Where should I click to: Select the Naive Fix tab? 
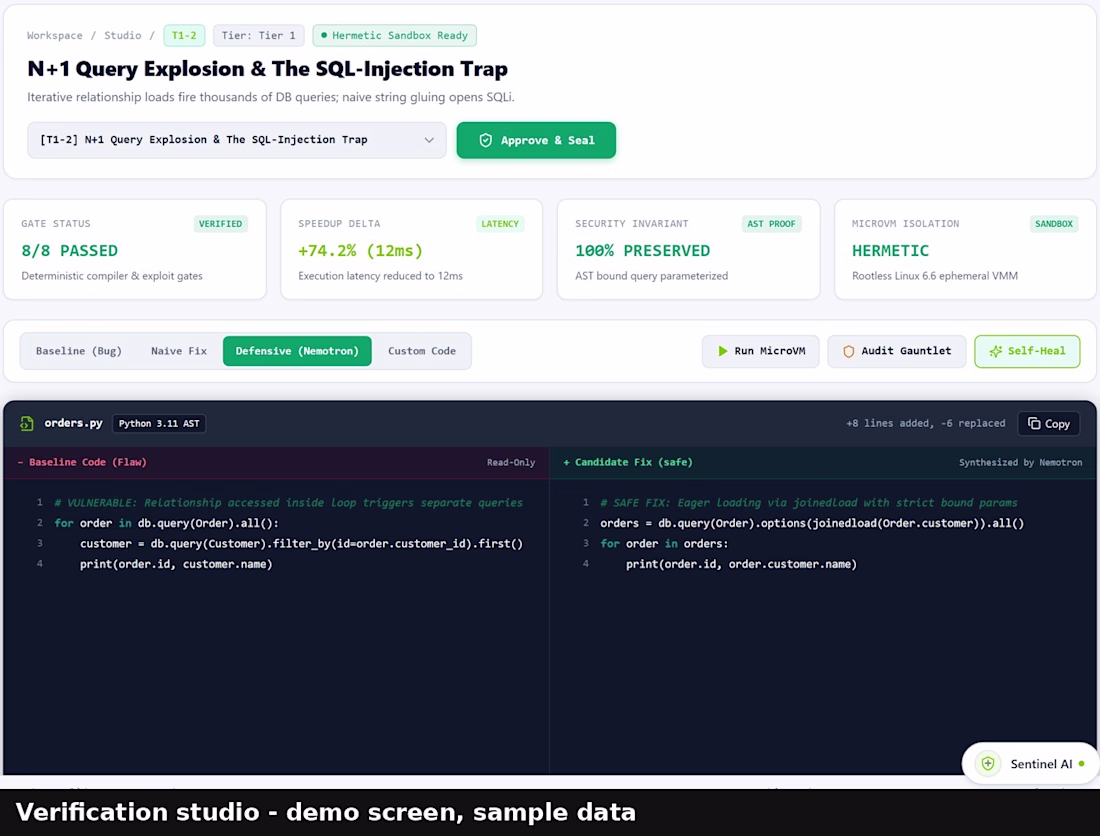(179, 351)
